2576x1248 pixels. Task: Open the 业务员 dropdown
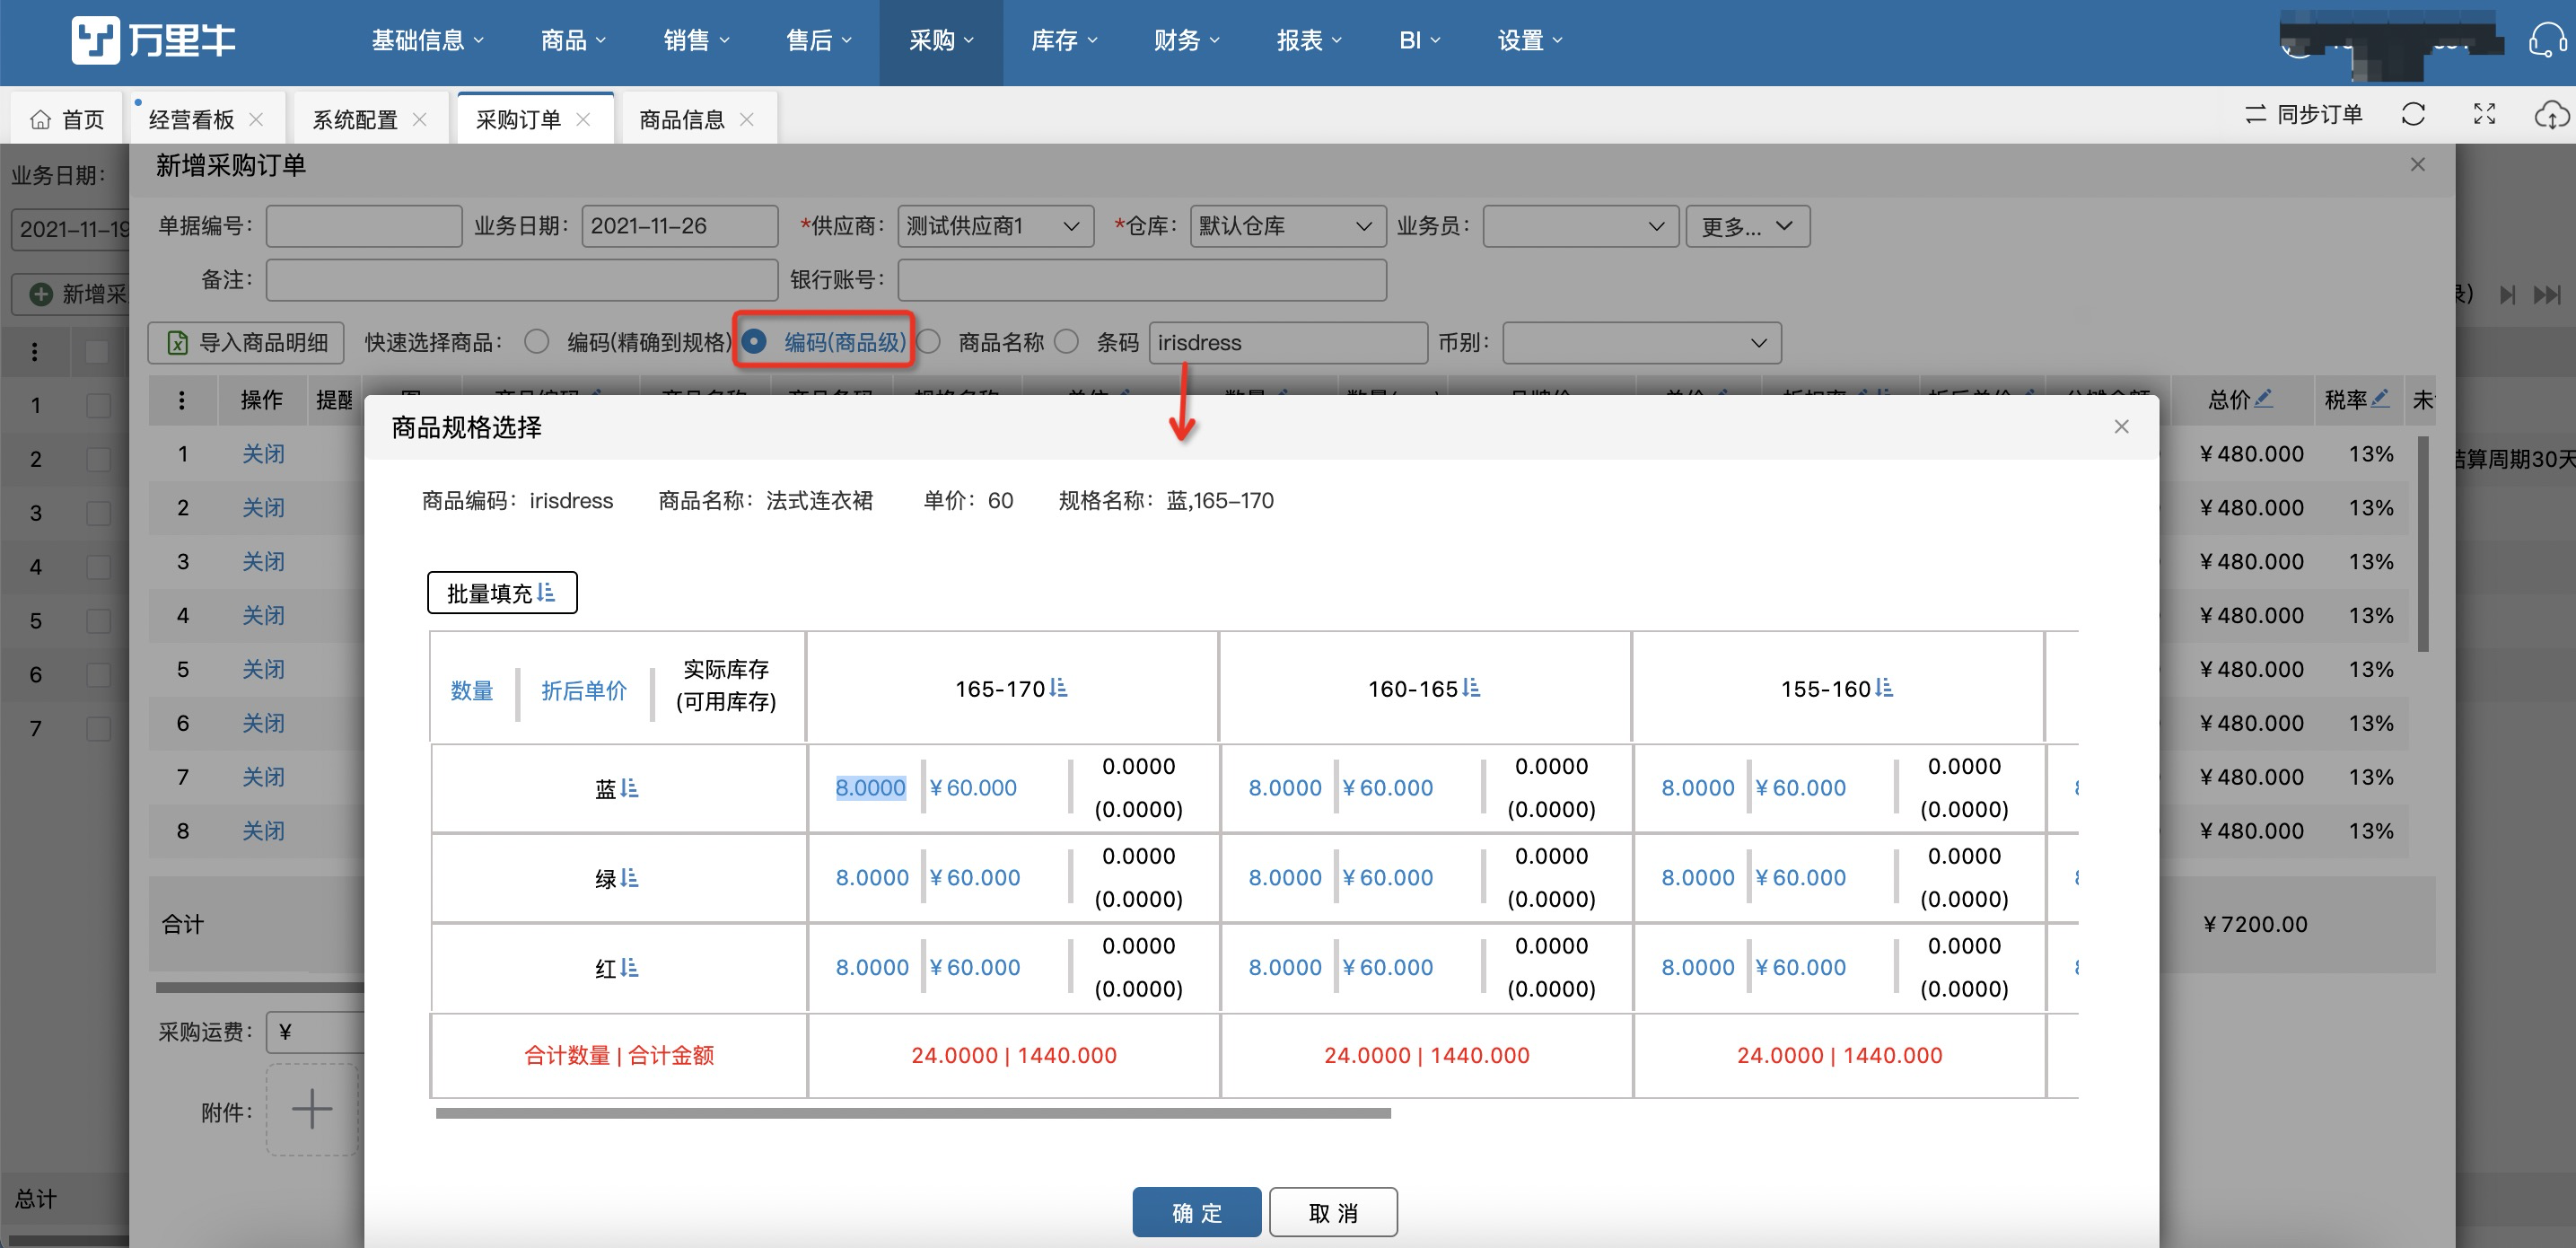1580,226
